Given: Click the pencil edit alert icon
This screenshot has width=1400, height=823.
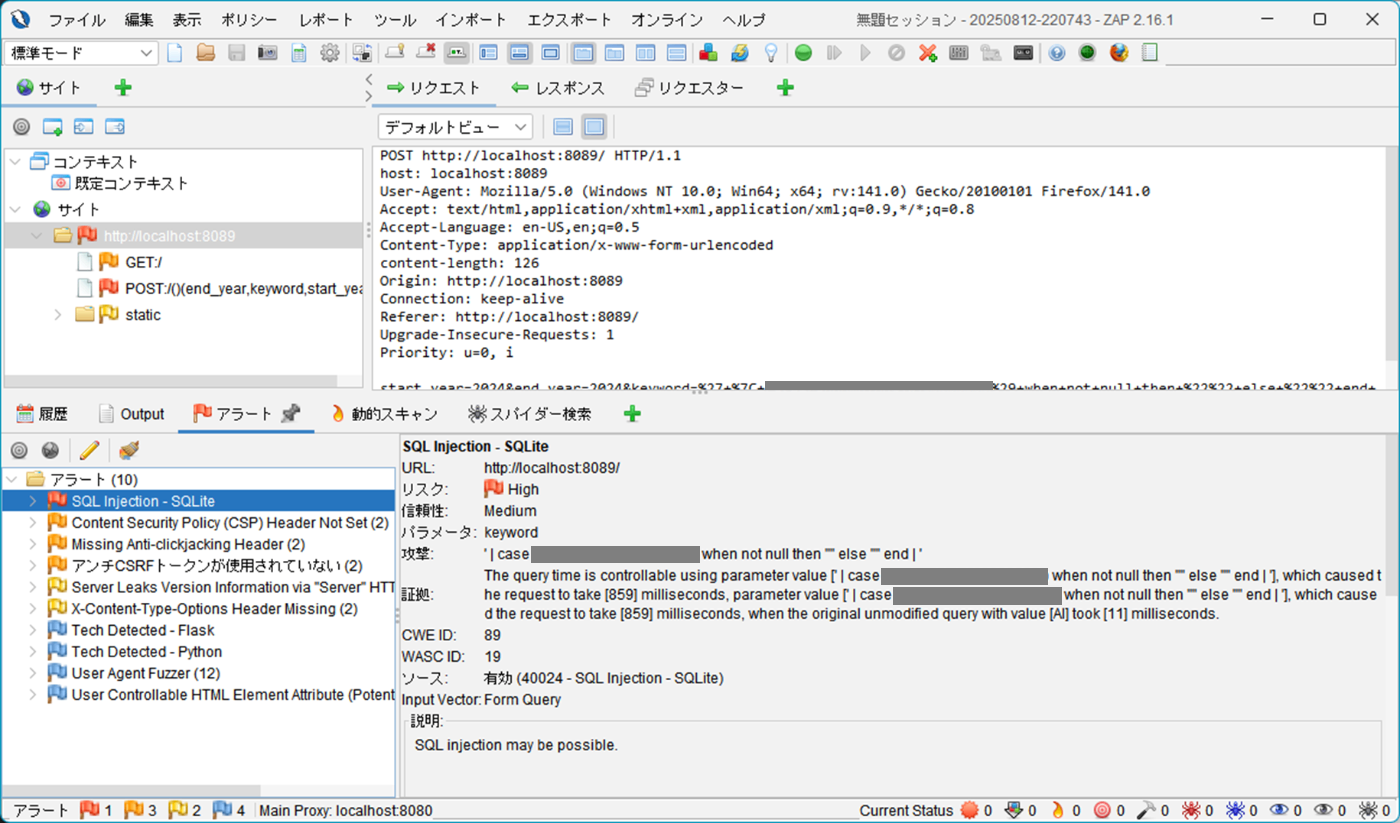Looking at the screenshot, I should [x=89, y=450].
